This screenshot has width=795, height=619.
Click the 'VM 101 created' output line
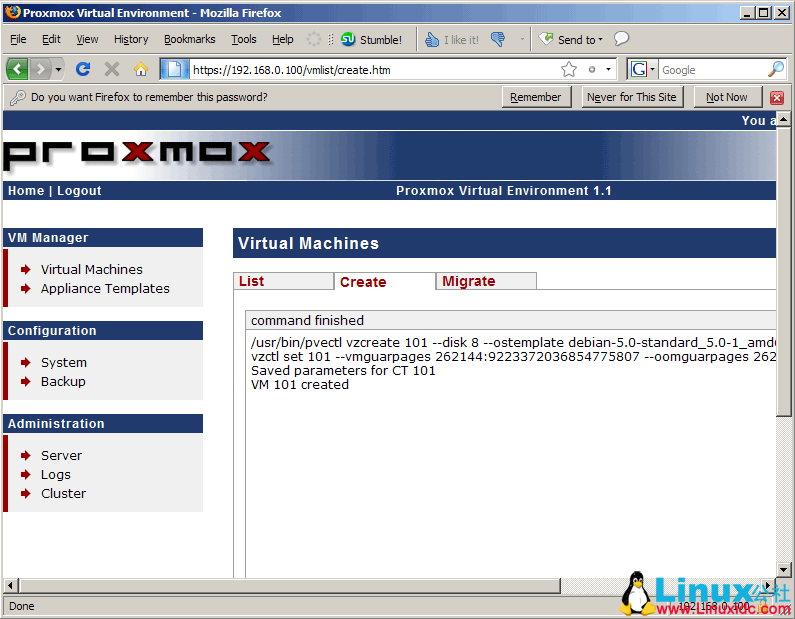click(x=300, y=385)
